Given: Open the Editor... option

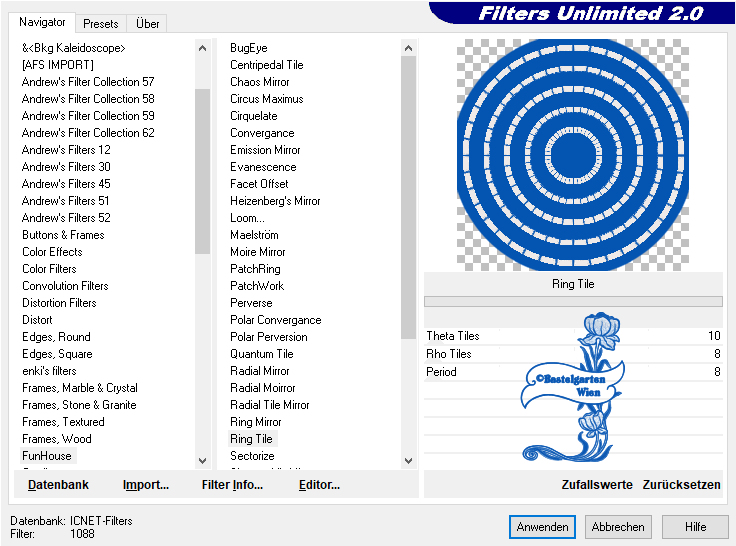Looking at the screenshot, I should pyautogui.click(x=319, y=484).
